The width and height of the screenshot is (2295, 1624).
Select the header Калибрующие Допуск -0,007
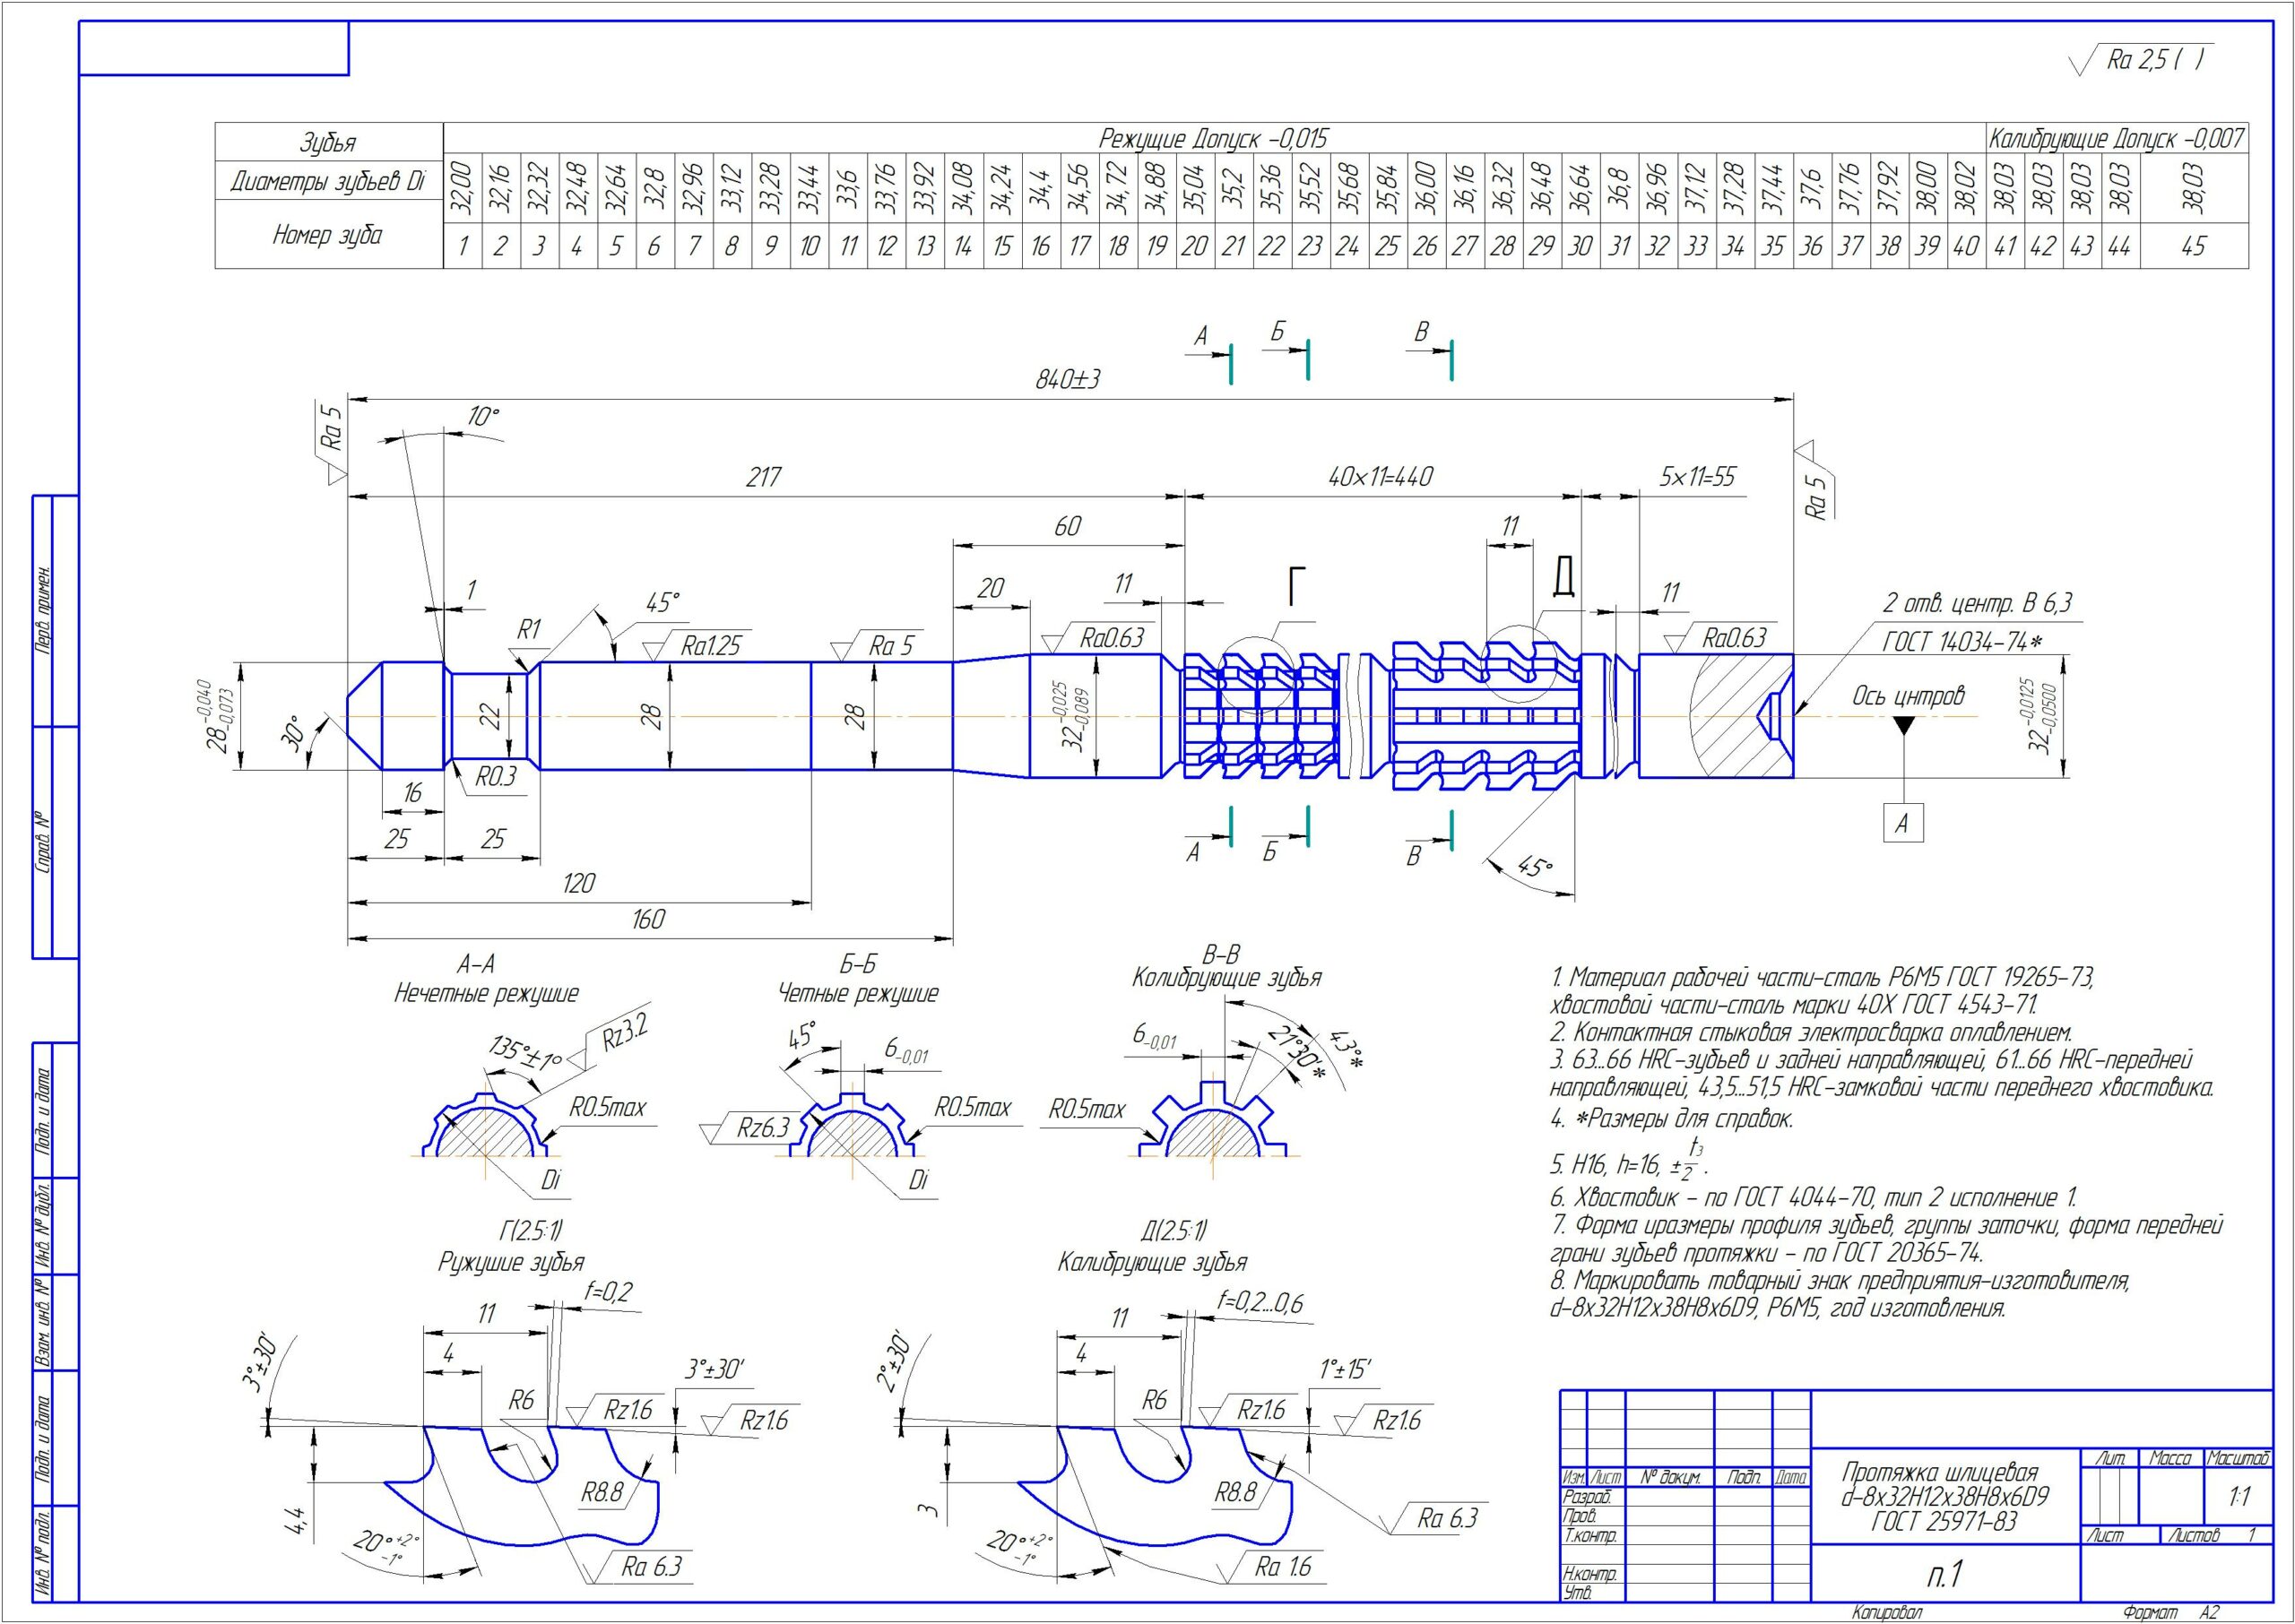[2117, 139]
